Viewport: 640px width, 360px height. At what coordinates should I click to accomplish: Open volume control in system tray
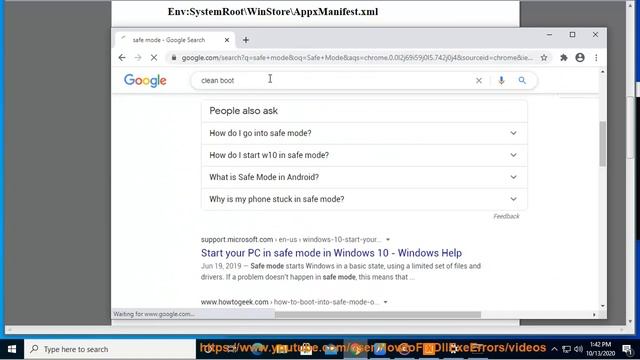click(578, 349)
